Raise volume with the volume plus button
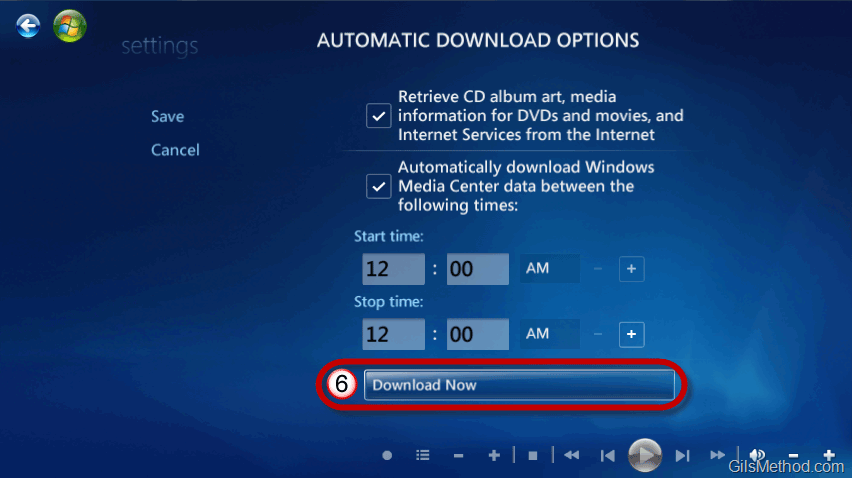Viewport: 852px width, 478px height. click(x=829, y=455)
